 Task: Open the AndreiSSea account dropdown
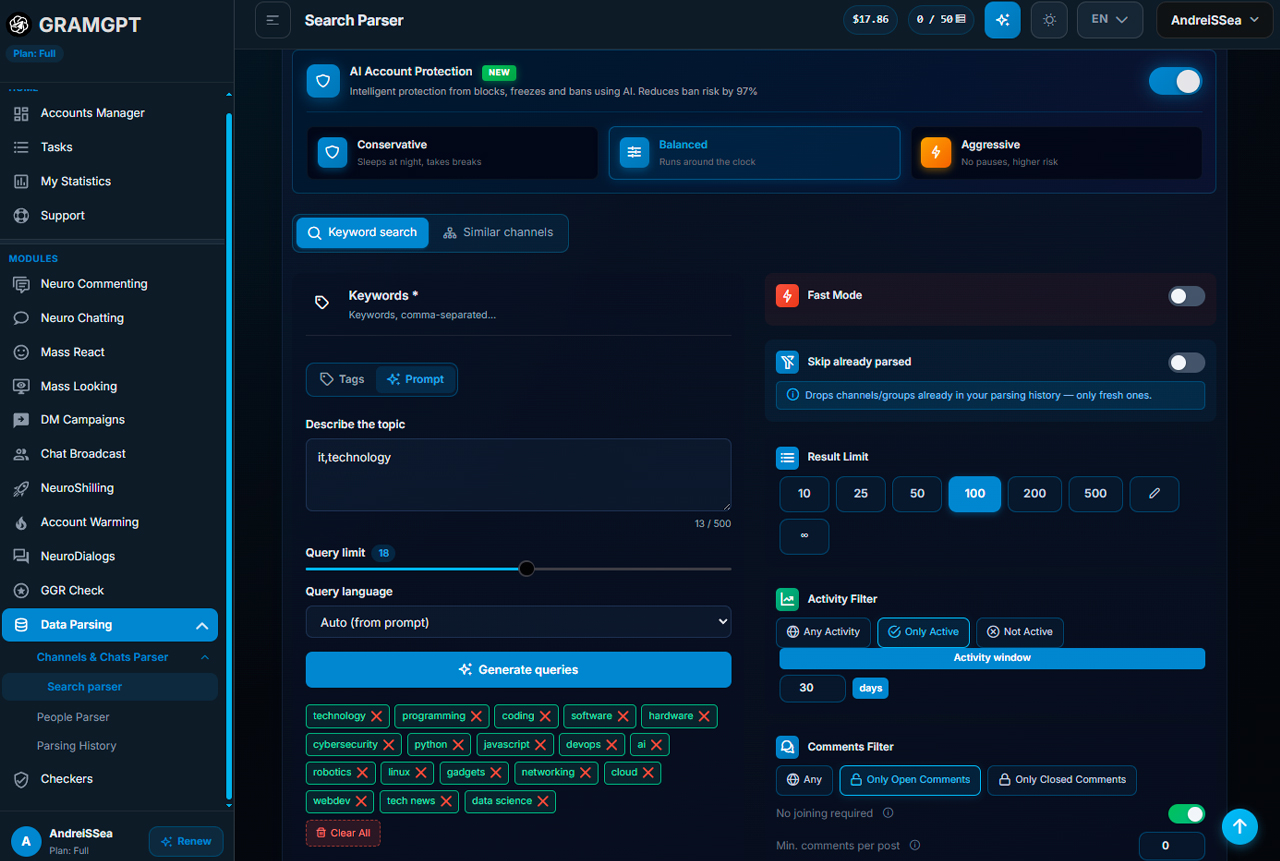[x=1214, y=20]
